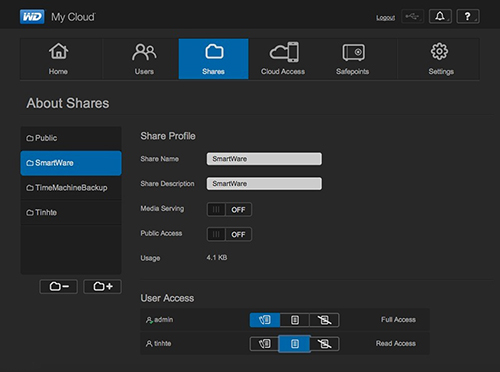
Task: Click the Share Name field
Action: (x=264, y=159)
